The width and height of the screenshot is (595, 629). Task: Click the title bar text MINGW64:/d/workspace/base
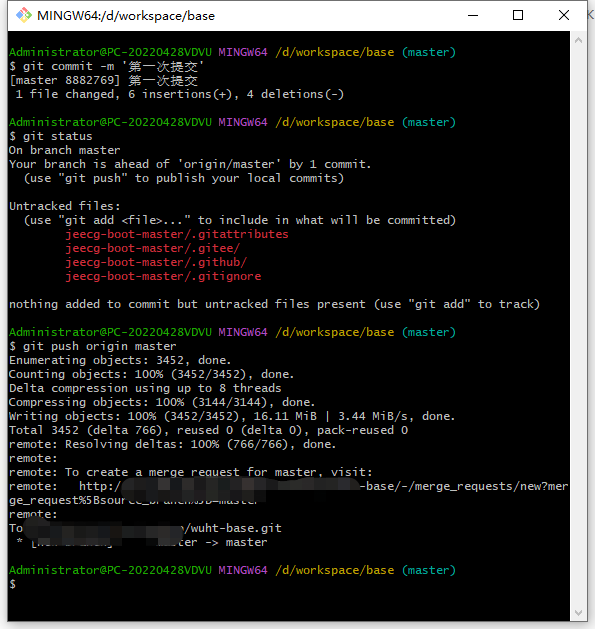(126, 16)
